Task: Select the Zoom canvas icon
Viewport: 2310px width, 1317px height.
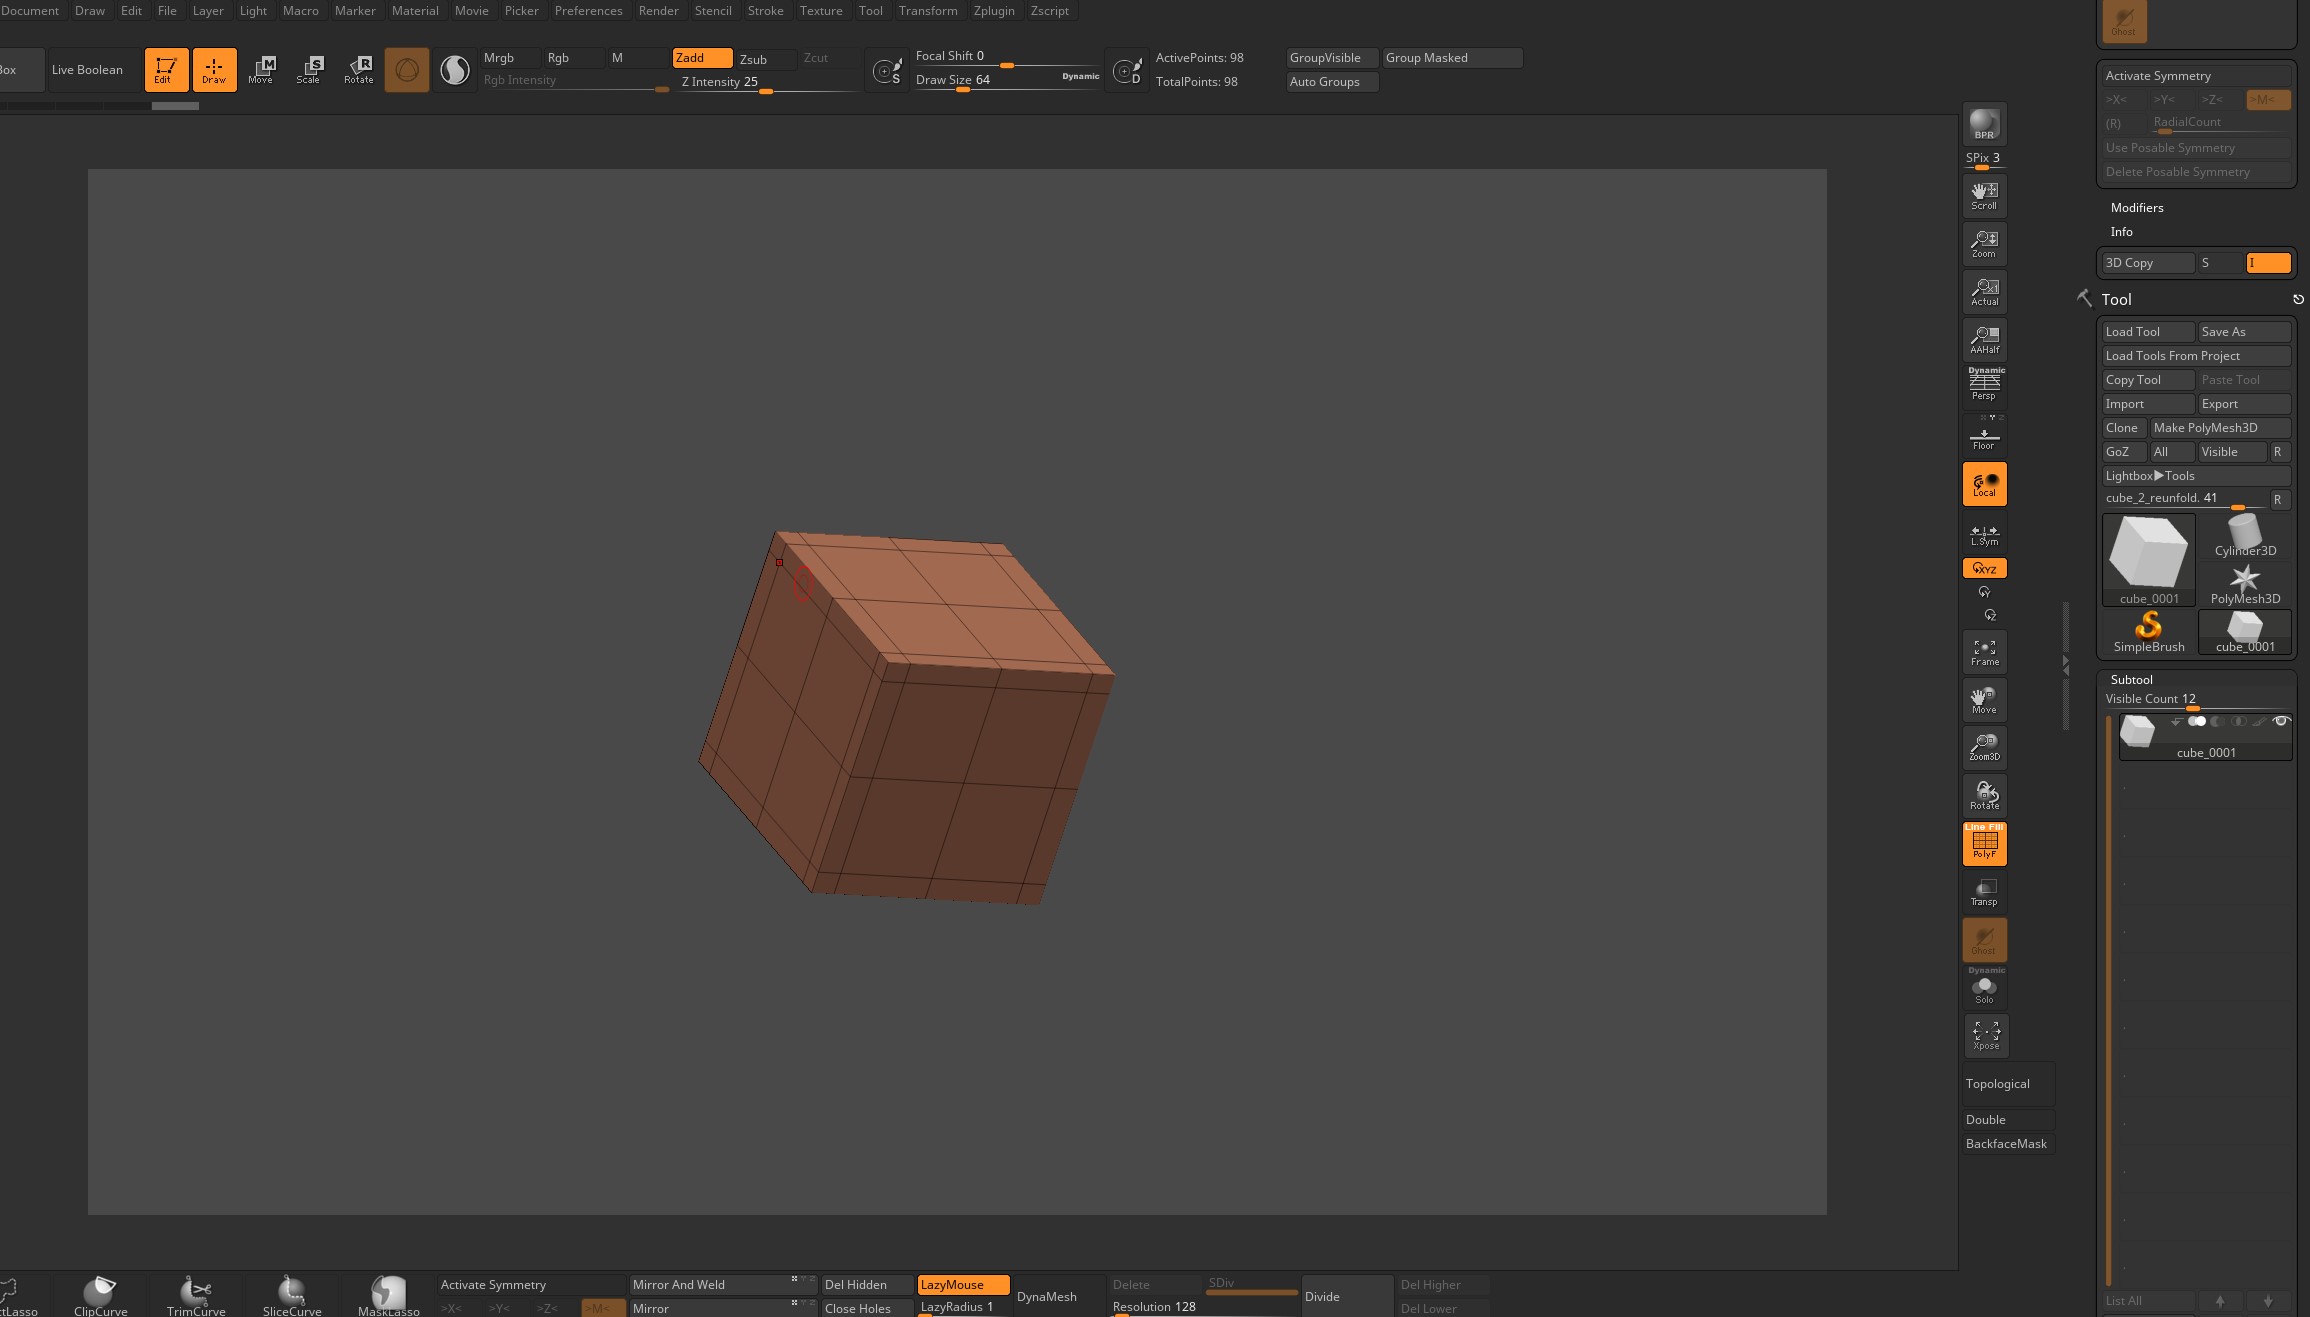Action: (x=1984, y=243)
